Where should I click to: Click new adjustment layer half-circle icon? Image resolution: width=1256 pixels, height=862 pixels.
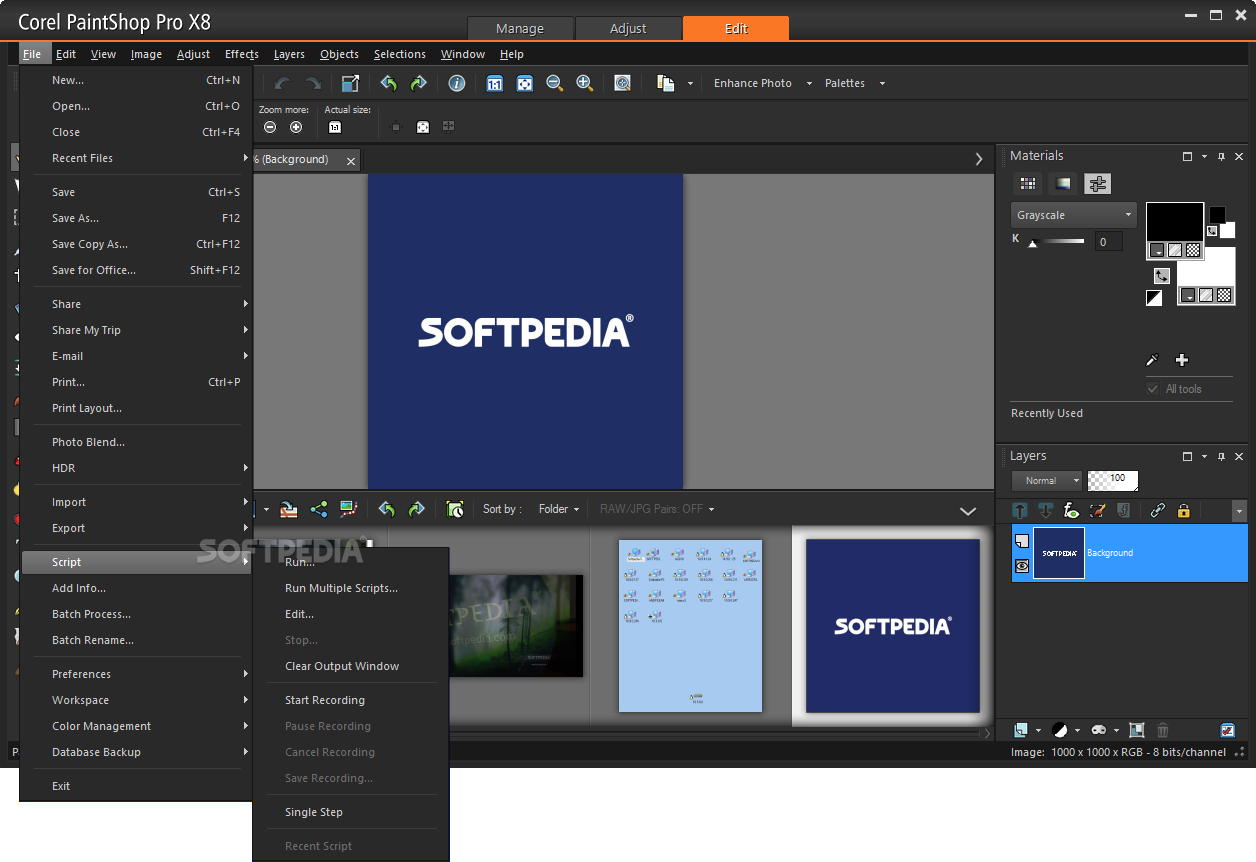pos(1059,730)
